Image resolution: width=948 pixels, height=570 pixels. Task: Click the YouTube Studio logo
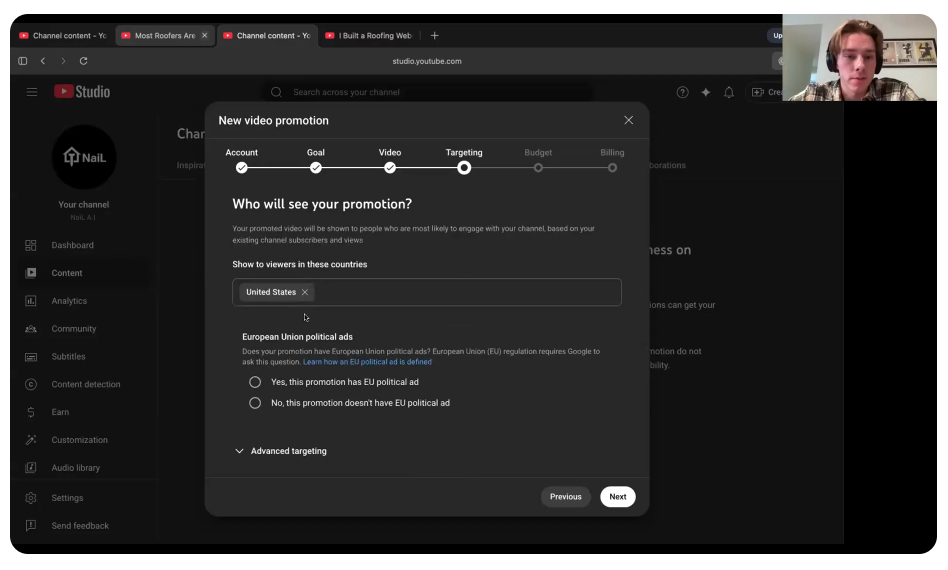click(x=82, y=92)
